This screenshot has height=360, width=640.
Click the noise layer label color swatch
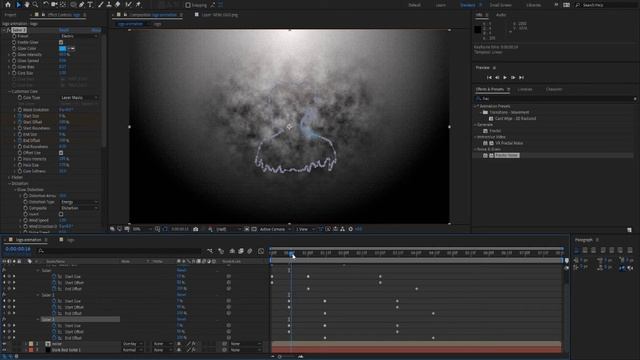point(31,344)
